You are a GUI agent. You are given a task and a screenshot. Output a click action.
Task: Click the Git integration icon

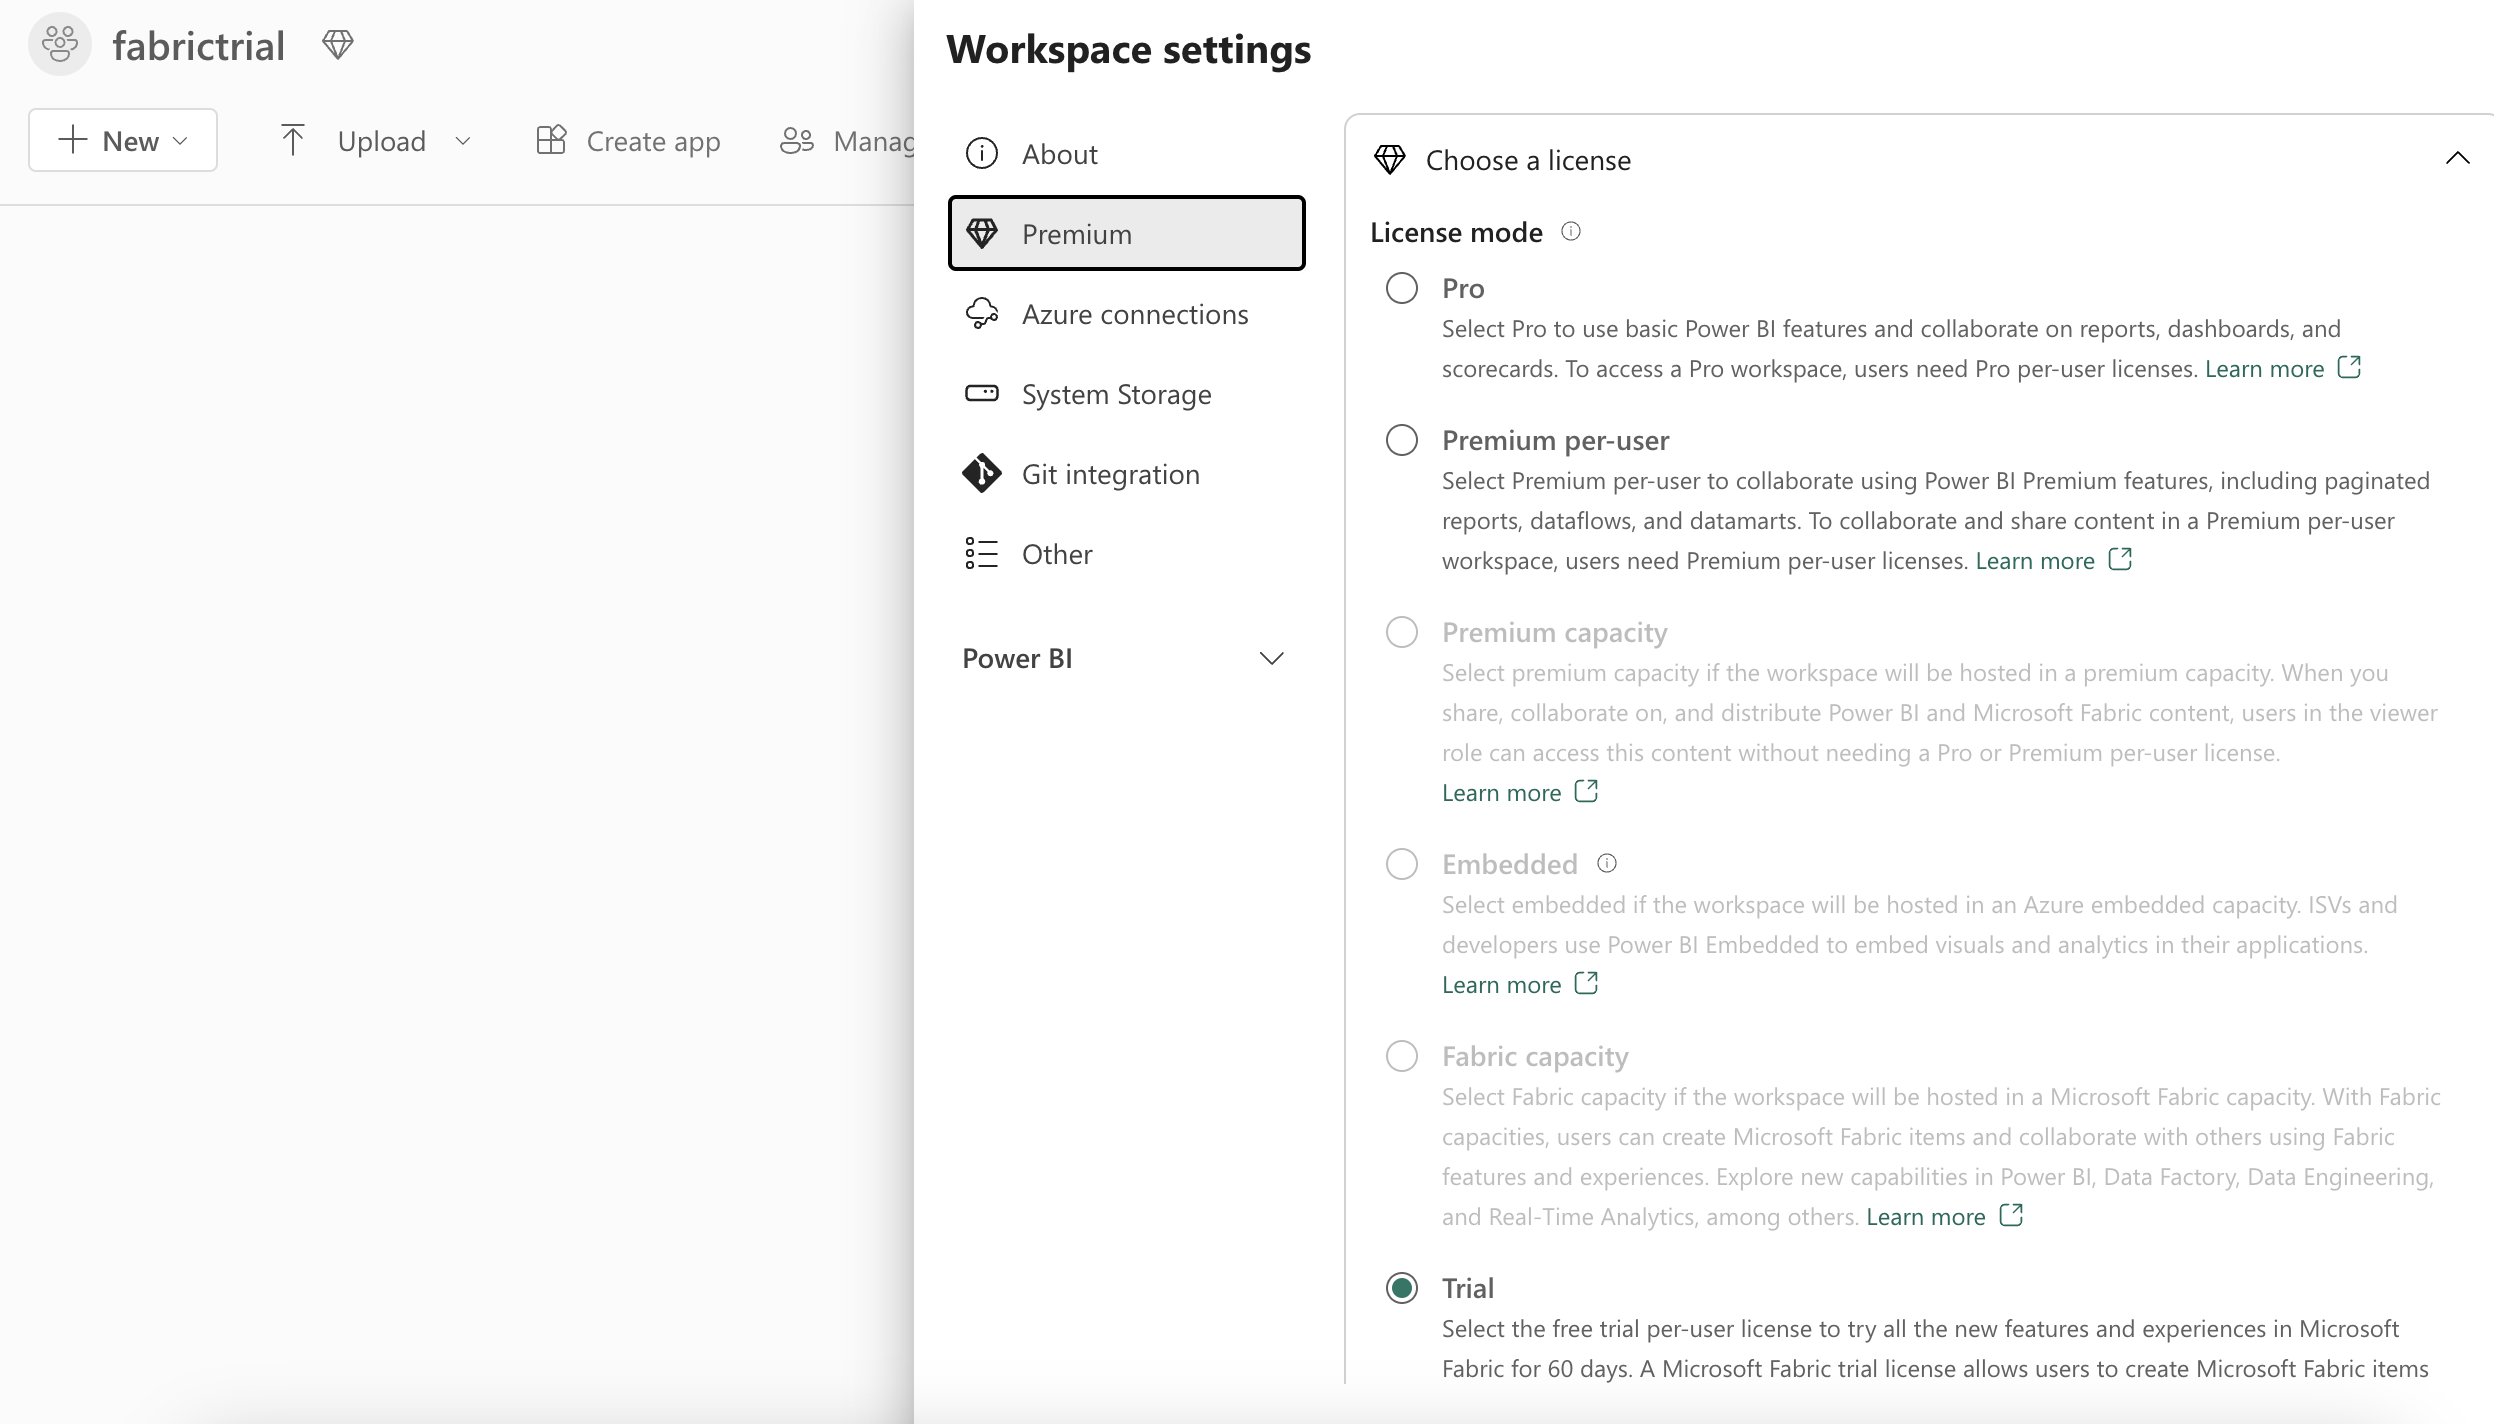pyautogui.click(x=982, y=473)
